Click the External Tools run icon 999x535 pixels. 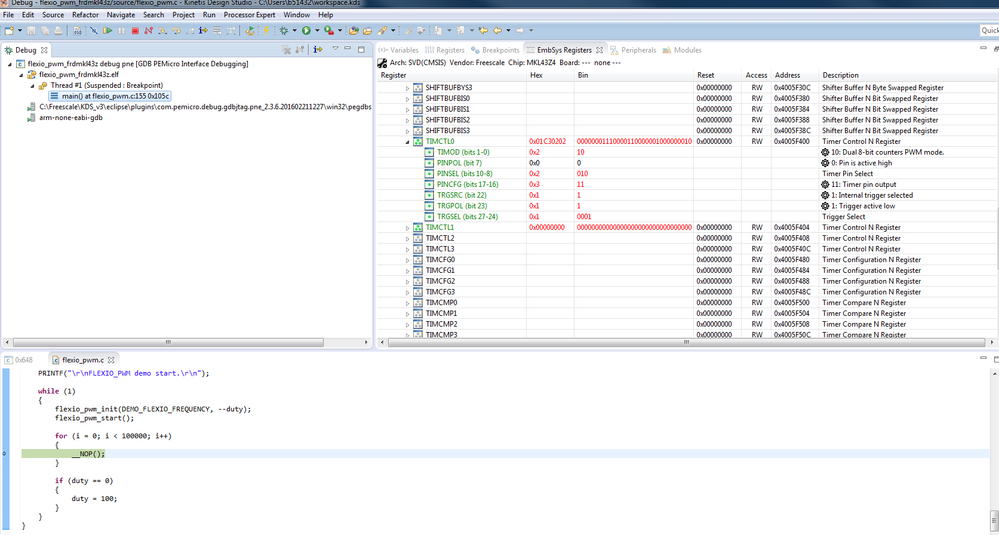(x=328, y=31)
